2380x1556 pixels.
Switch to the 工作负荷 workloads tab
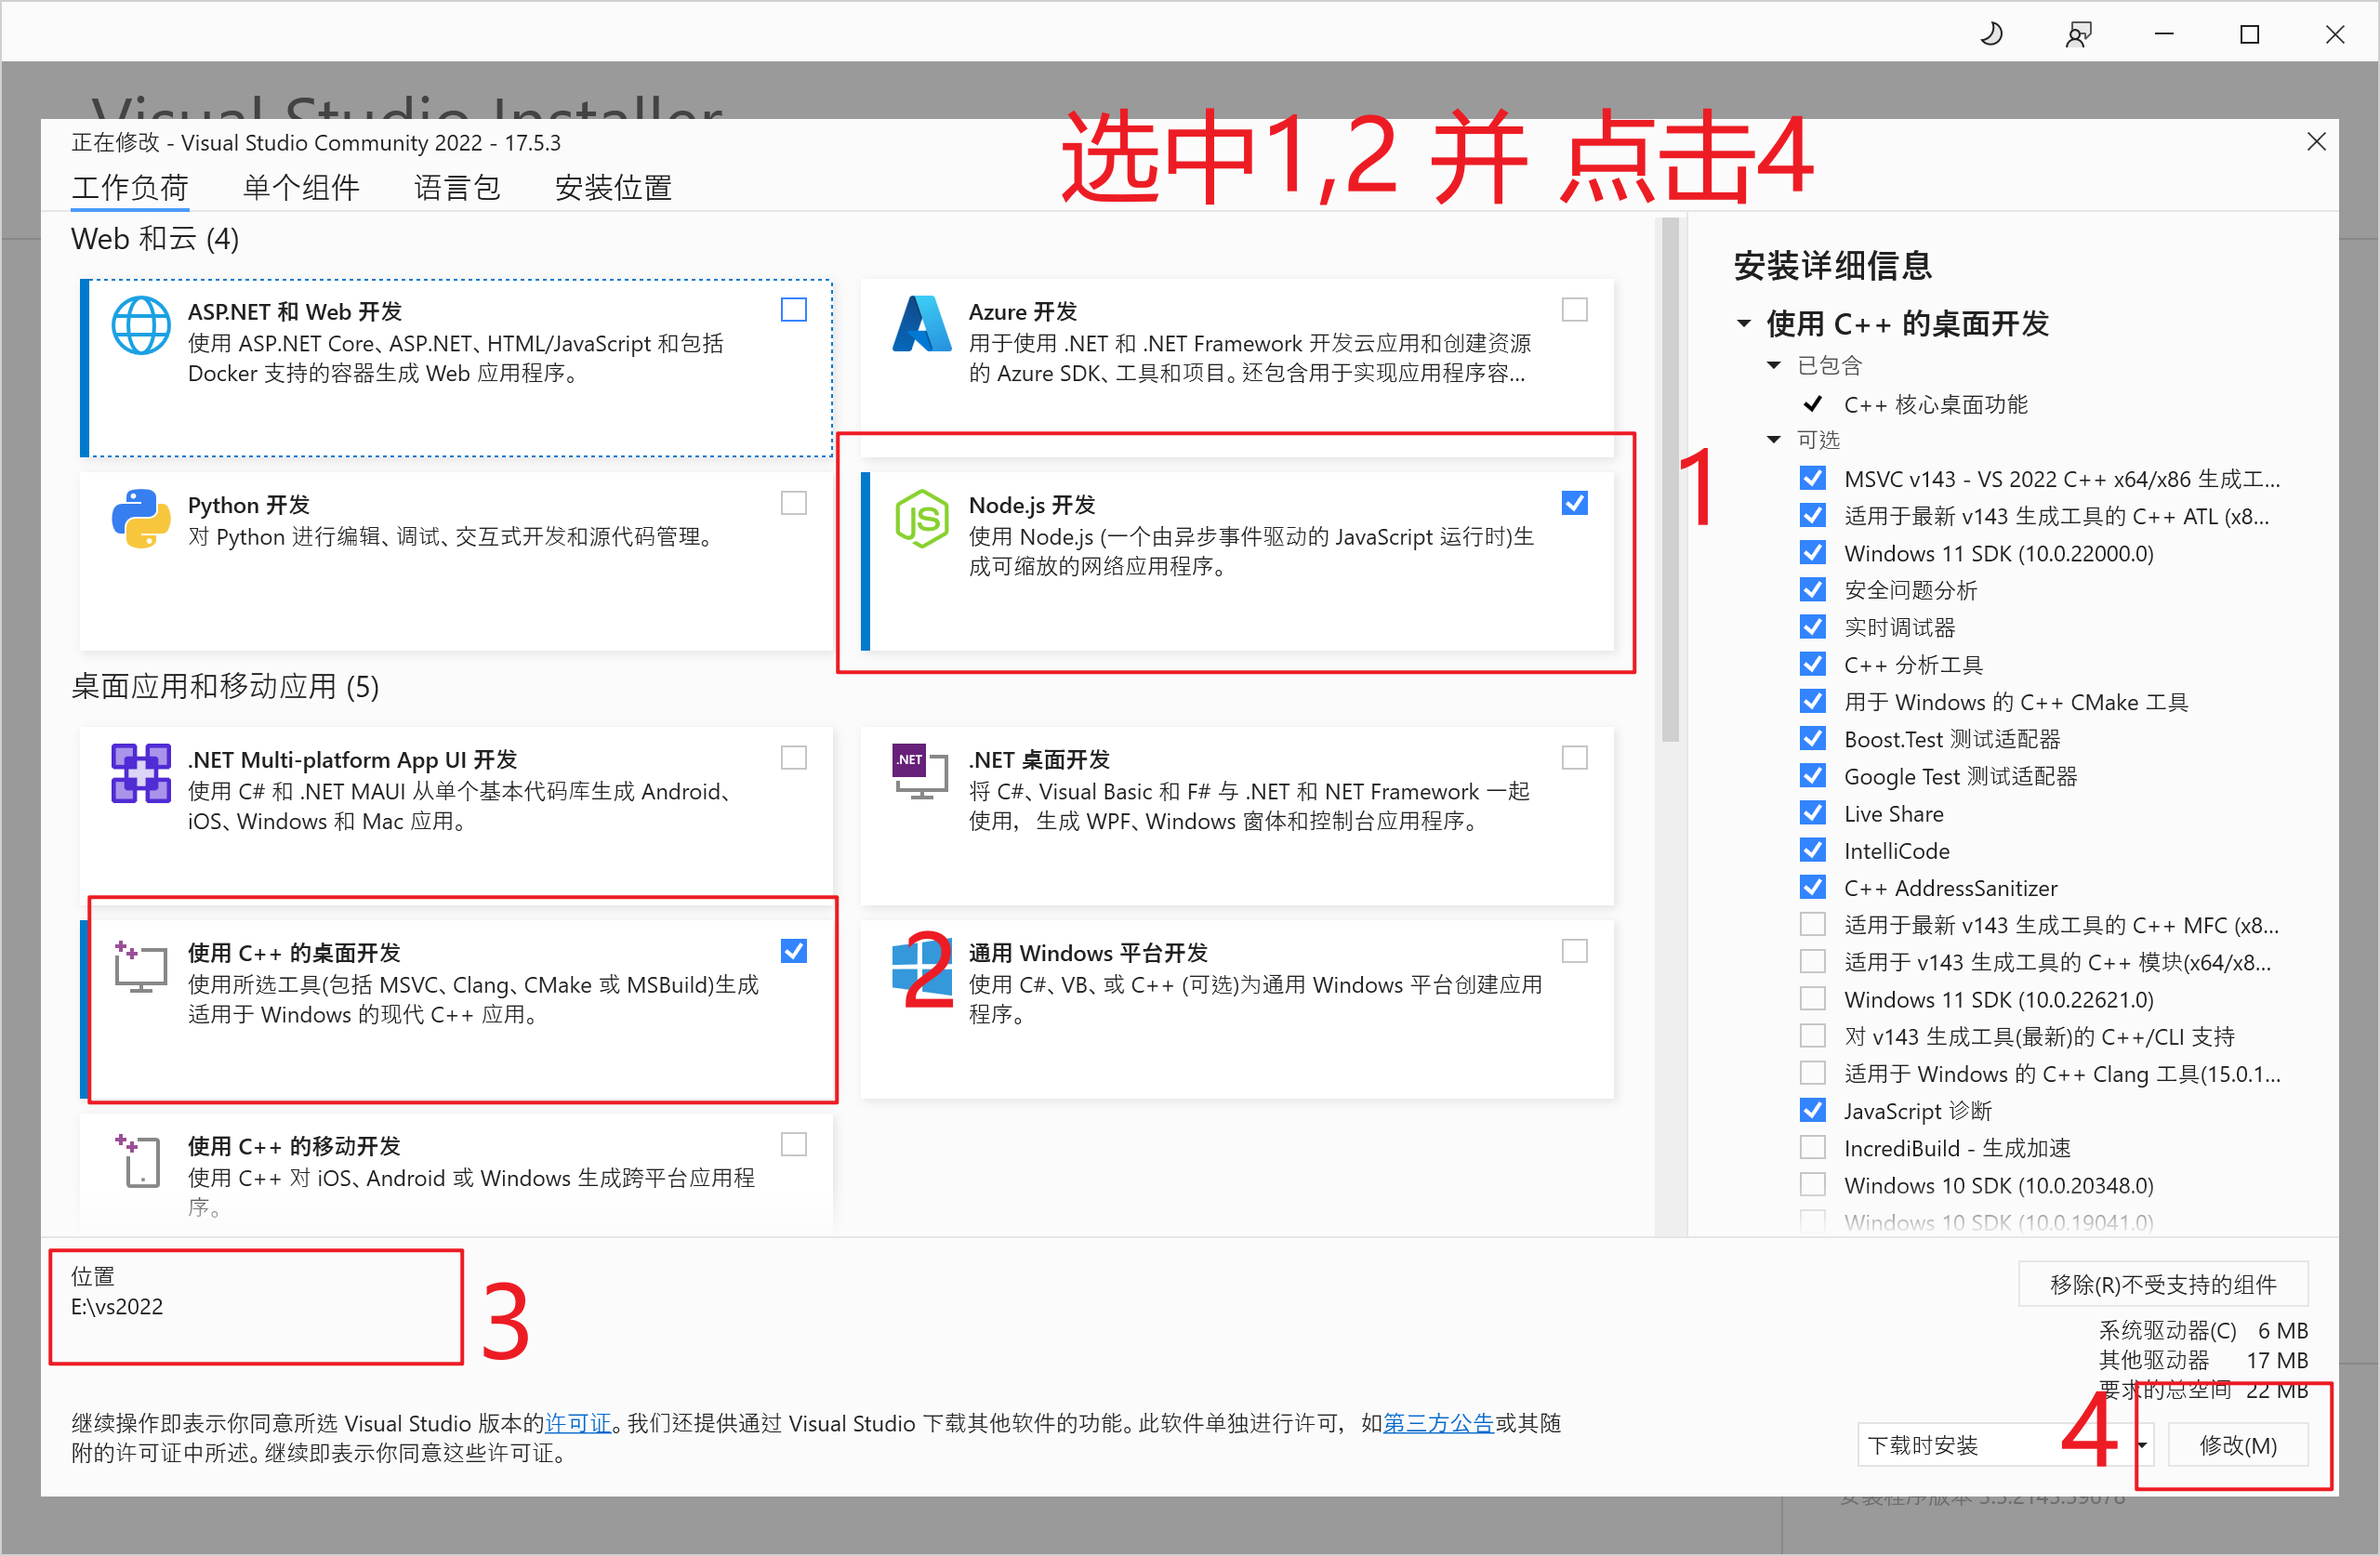130,187
